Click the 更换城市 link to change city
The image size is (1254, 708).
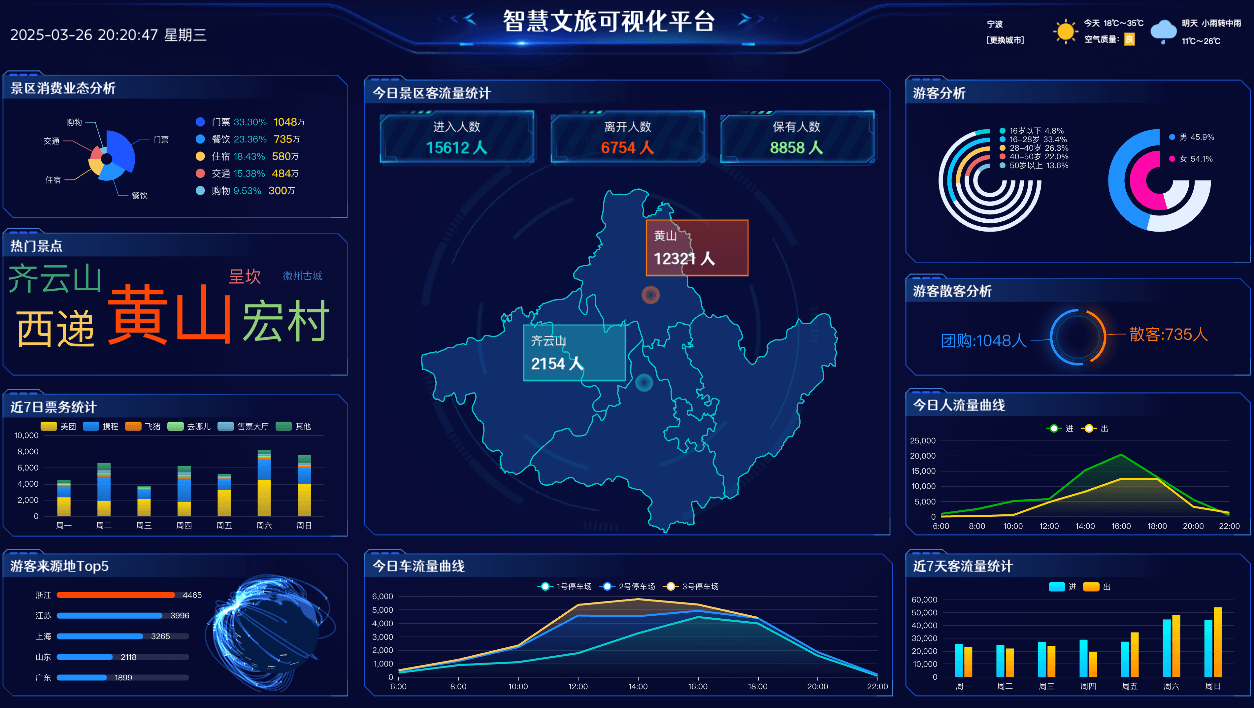1004,41
